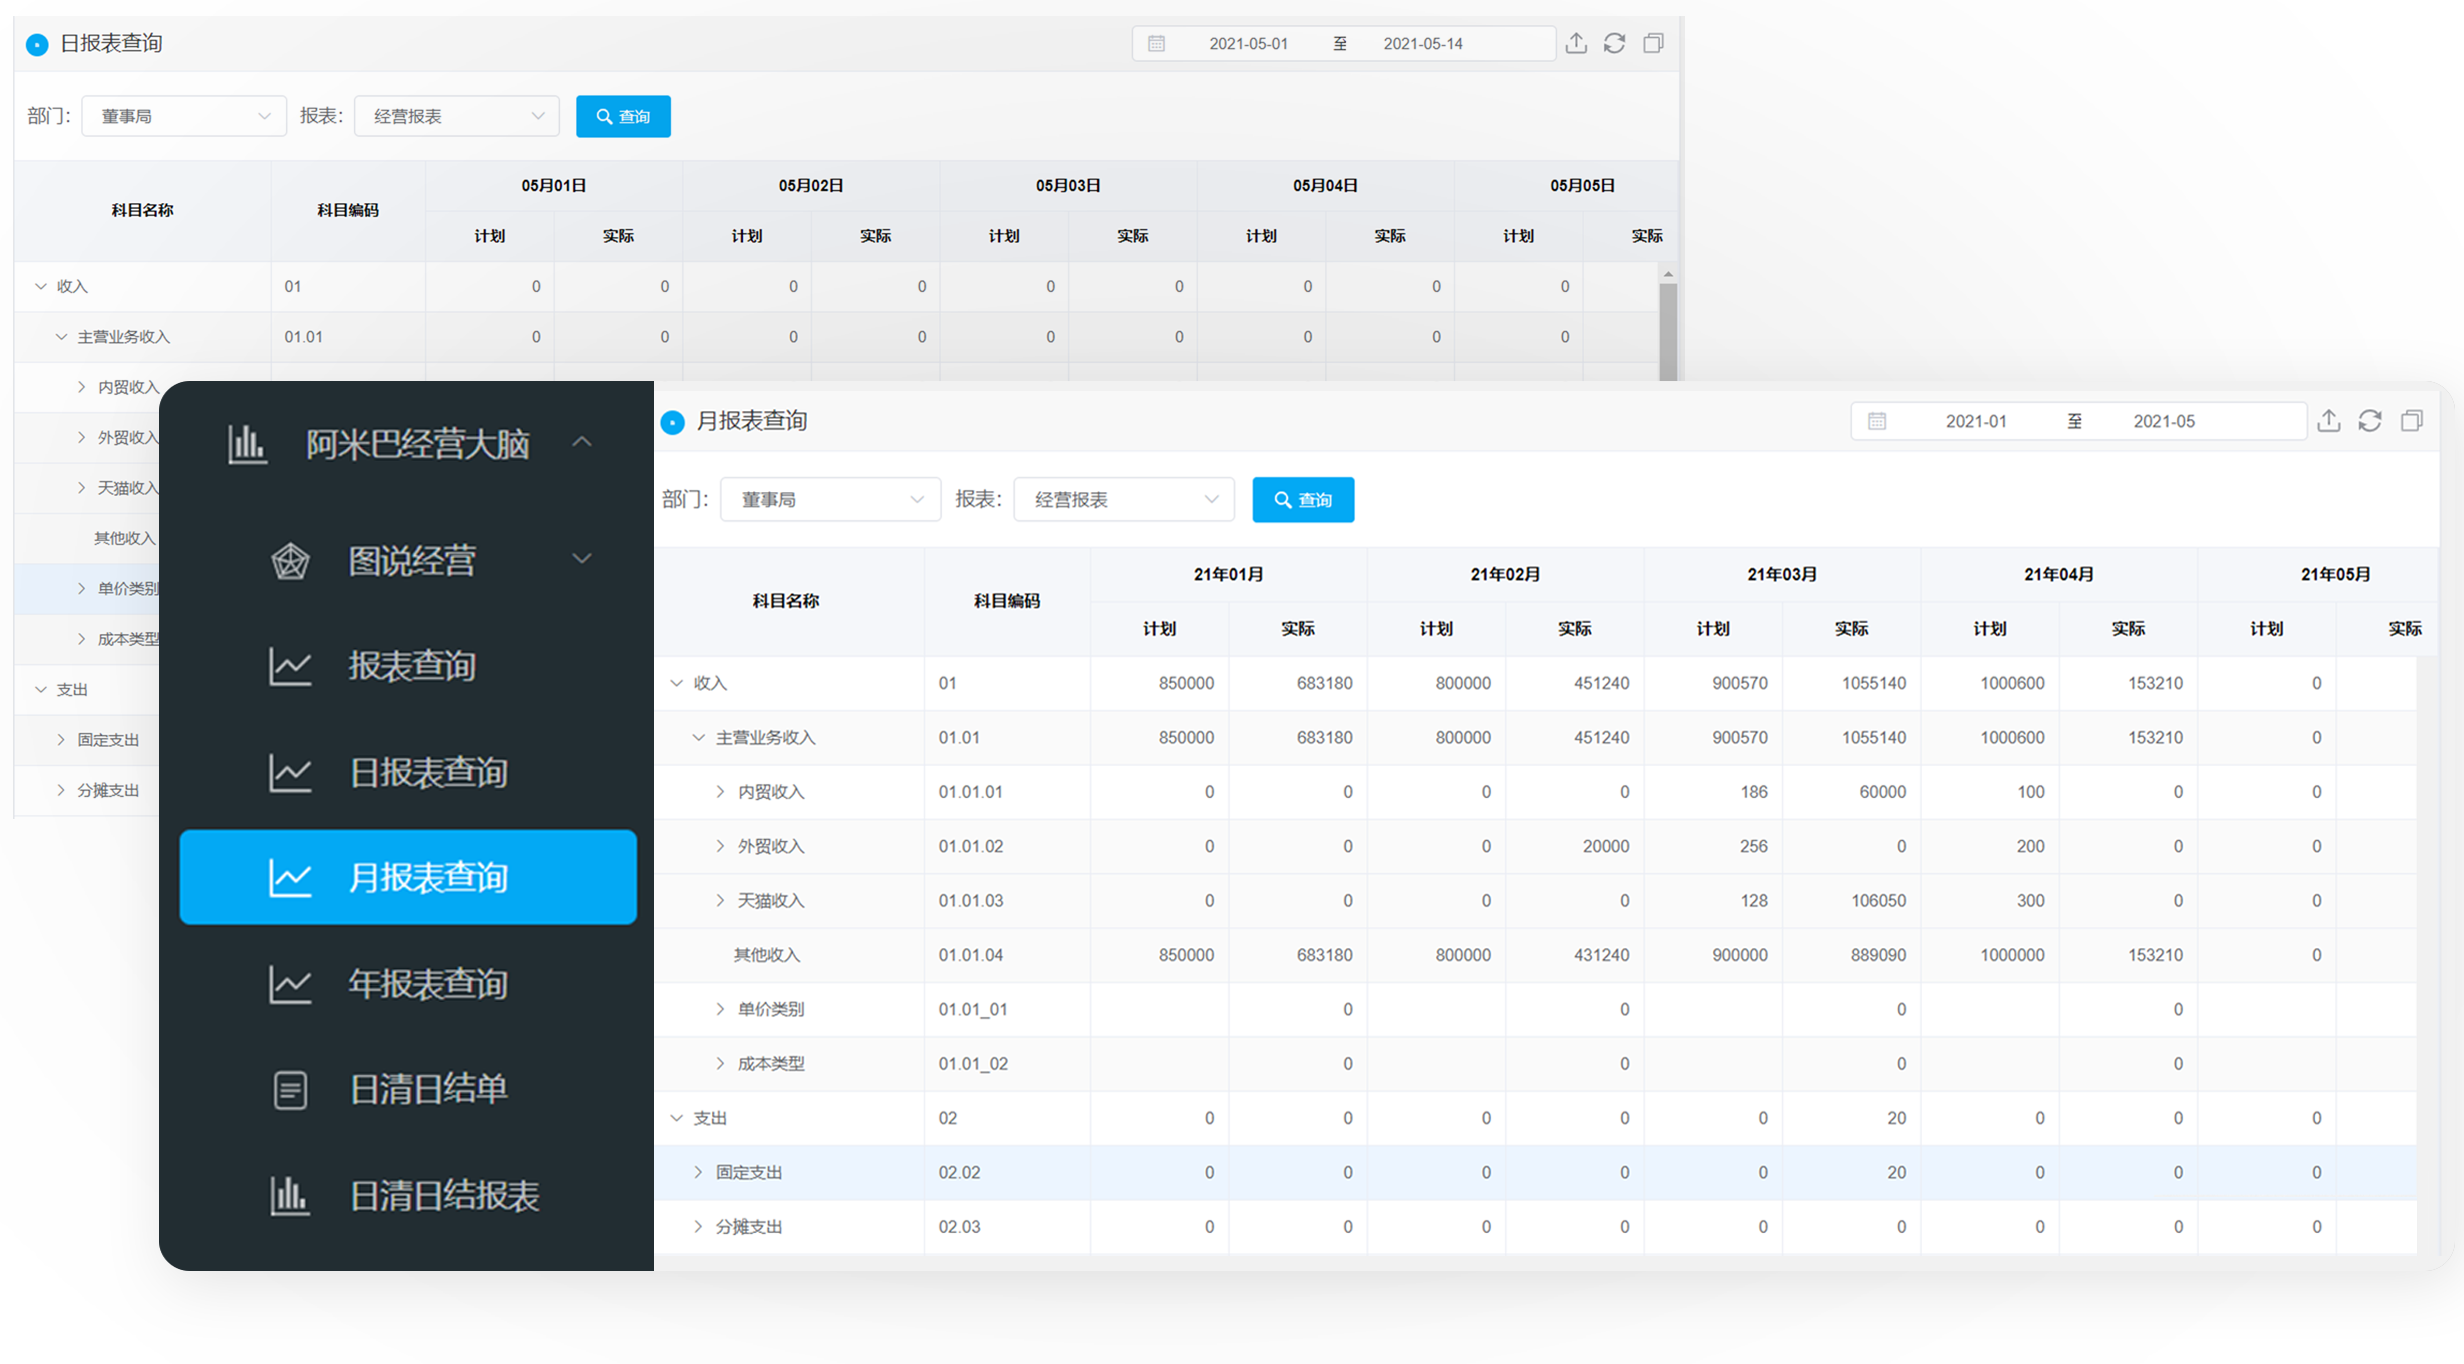Image resolution: width=2464 pixels, height=1364 pixels.
Task: Expand the 图说经营 submenu chevron
Action: [x=582, y=558]
